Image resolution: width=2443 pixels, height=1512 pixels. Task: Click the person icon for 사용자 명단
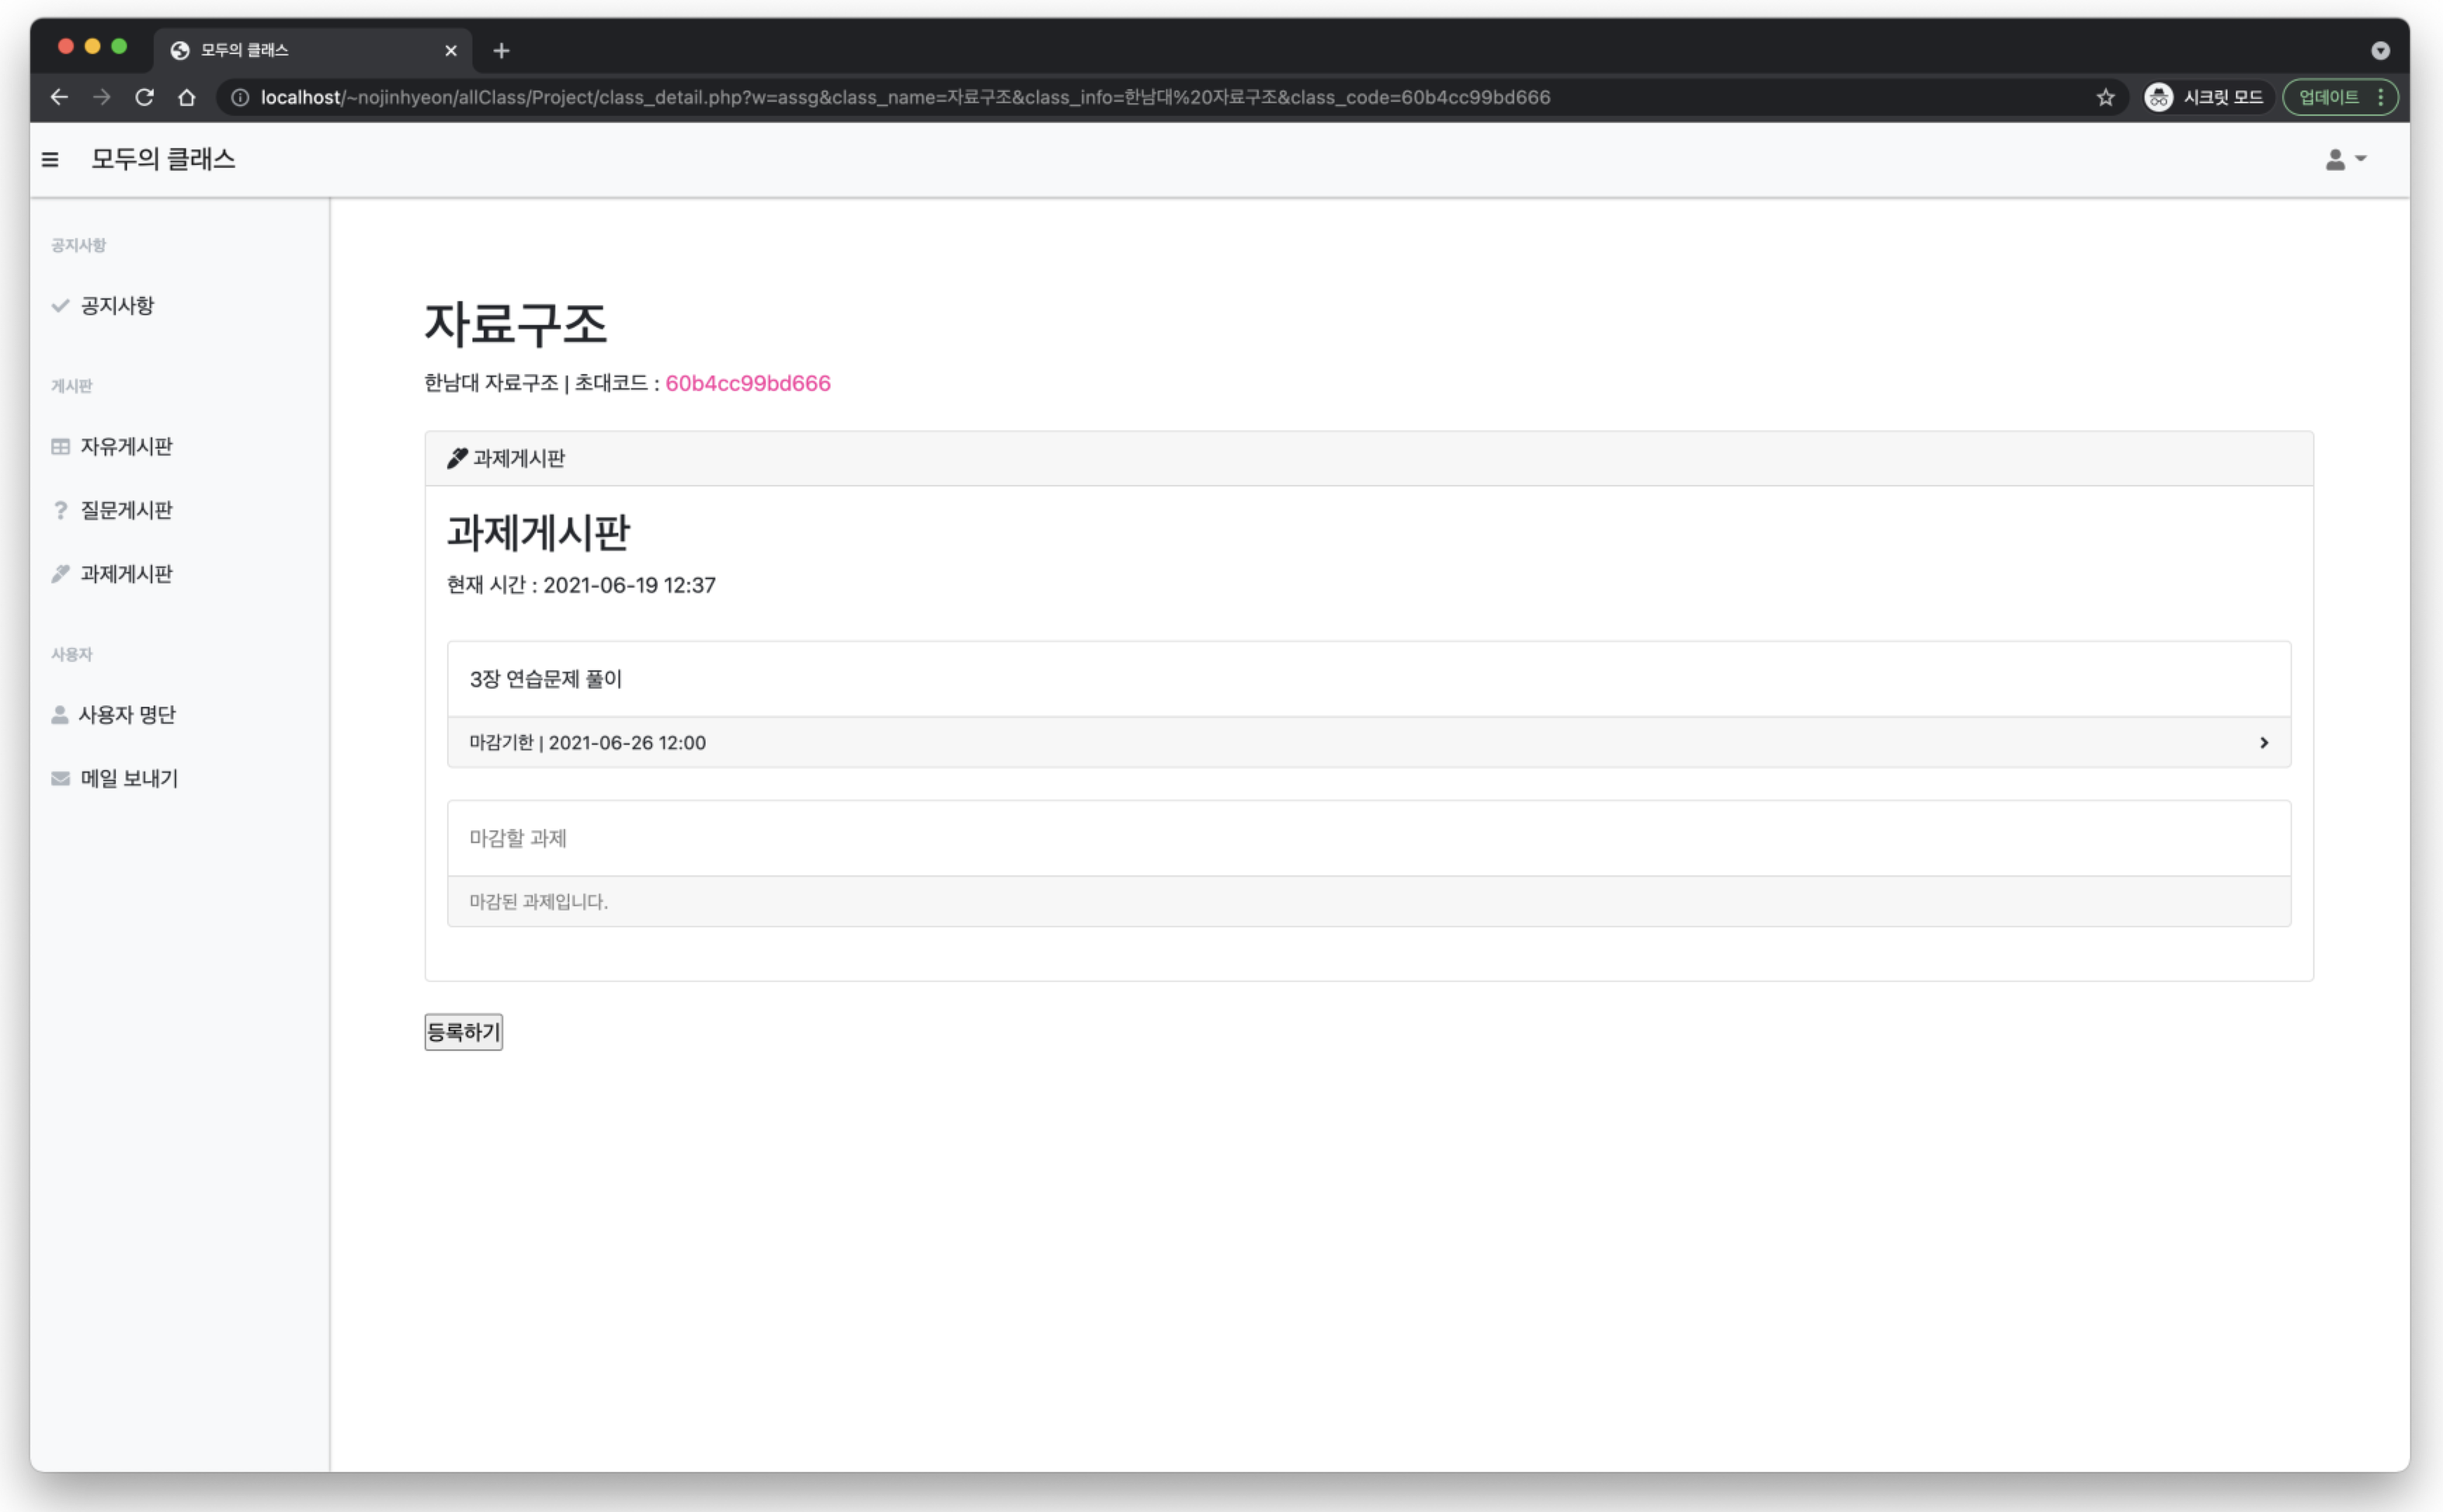point(60,714)
